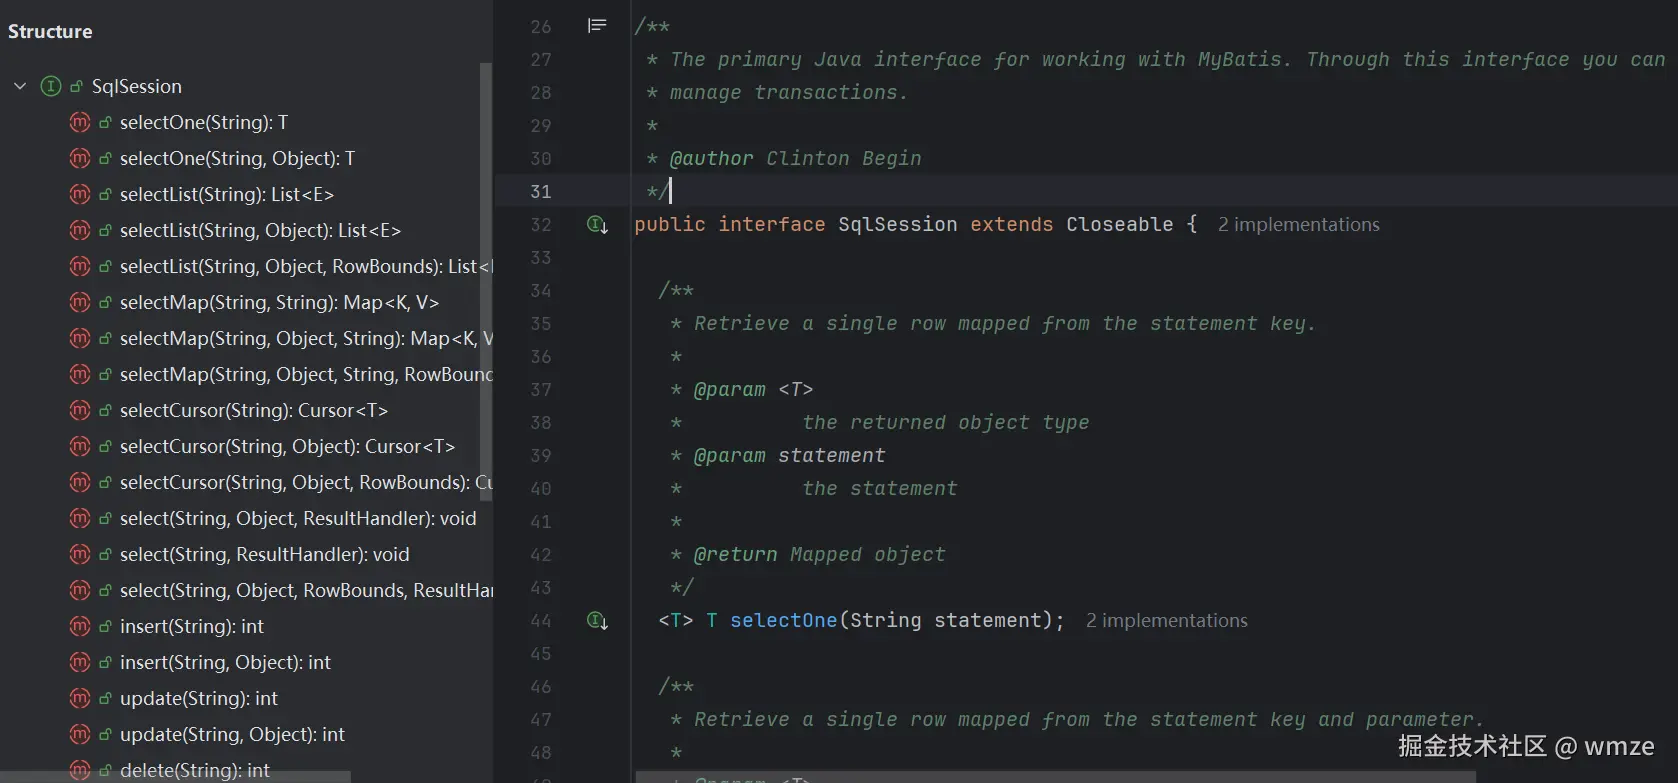Click public lock icon of selectList(String): List<E>
The height and width of the screenshot is (783, 1678).
105,195
